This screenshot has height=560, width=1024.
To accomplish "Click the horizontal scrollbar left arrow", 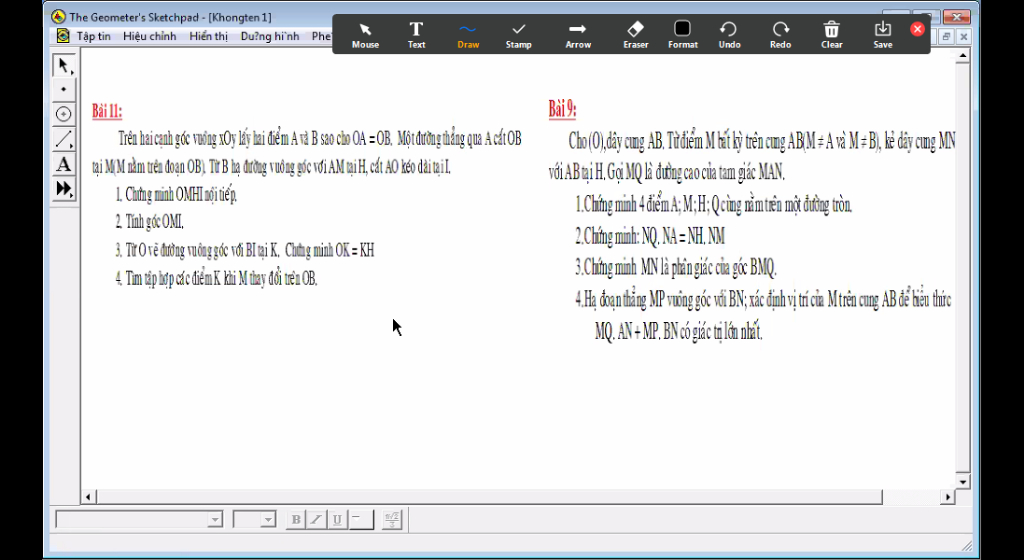I will [88, 497].
